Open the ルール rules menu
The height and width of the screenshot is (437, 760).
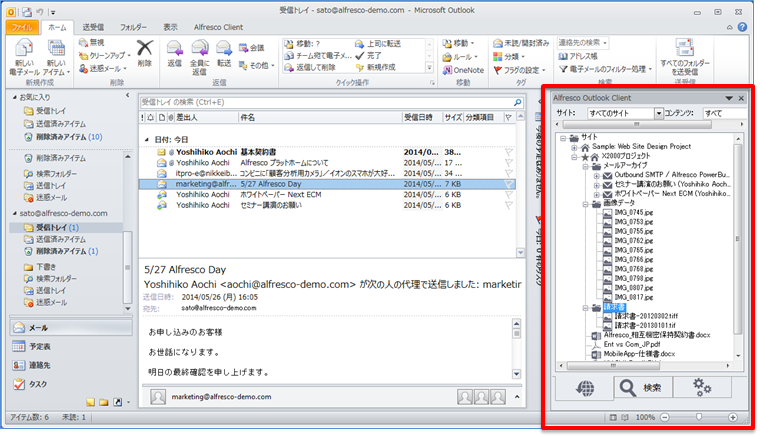460,57
